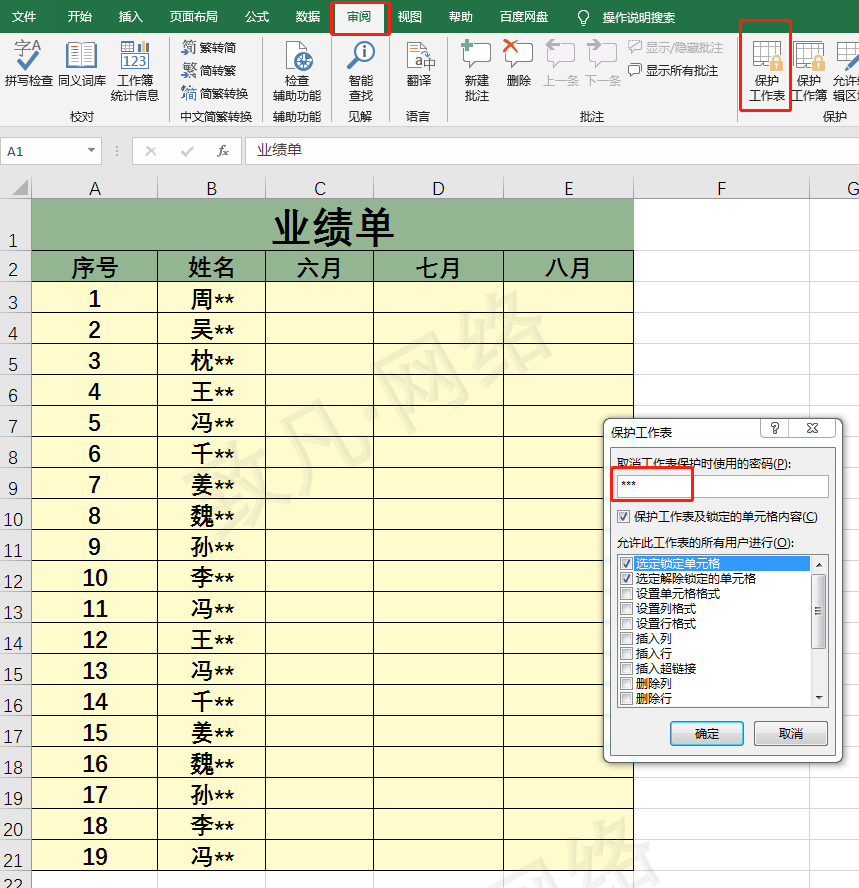
Task: Click 取消 in the 保护工作表 dialog
Action: click(x=790, y=733)
